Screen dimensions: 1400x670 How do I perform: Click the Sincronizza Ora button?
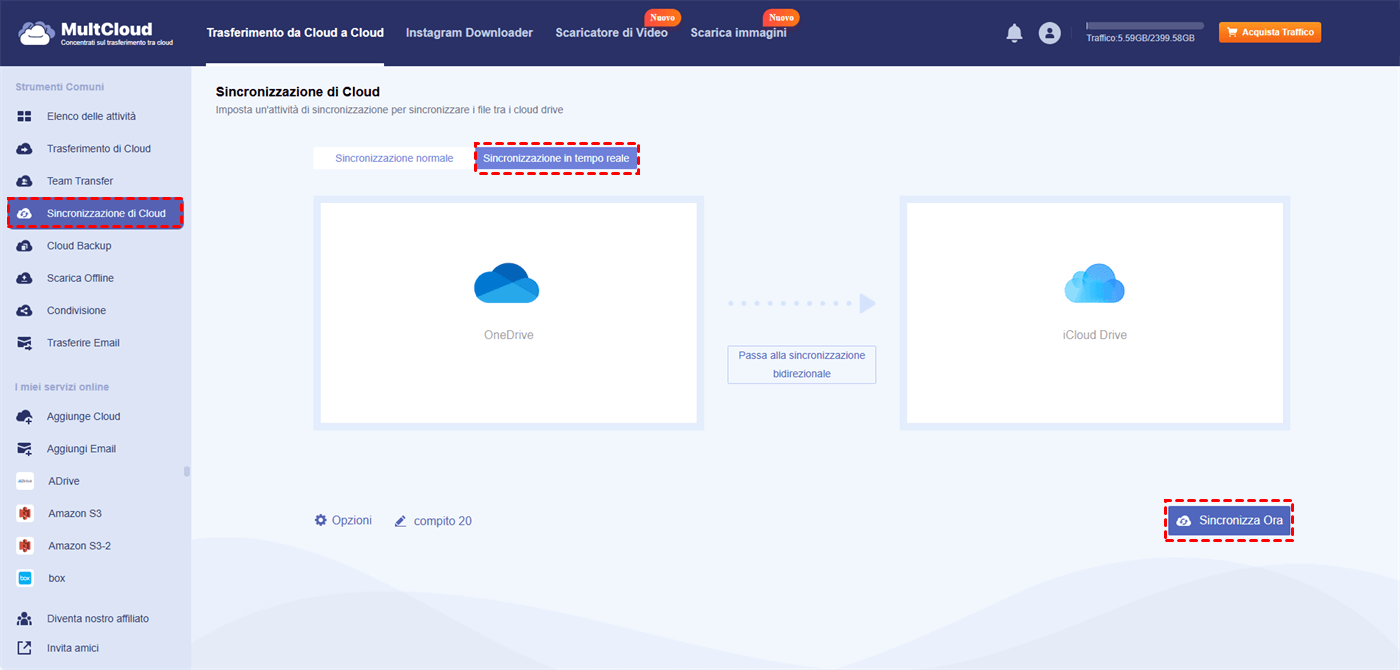1229,520
